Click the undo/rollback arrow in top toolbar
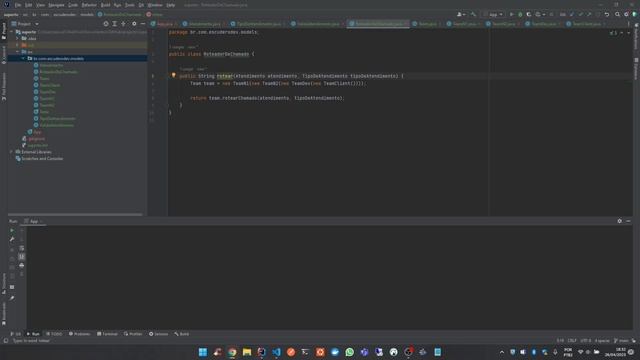640x360 pixels. pos(607,14)
